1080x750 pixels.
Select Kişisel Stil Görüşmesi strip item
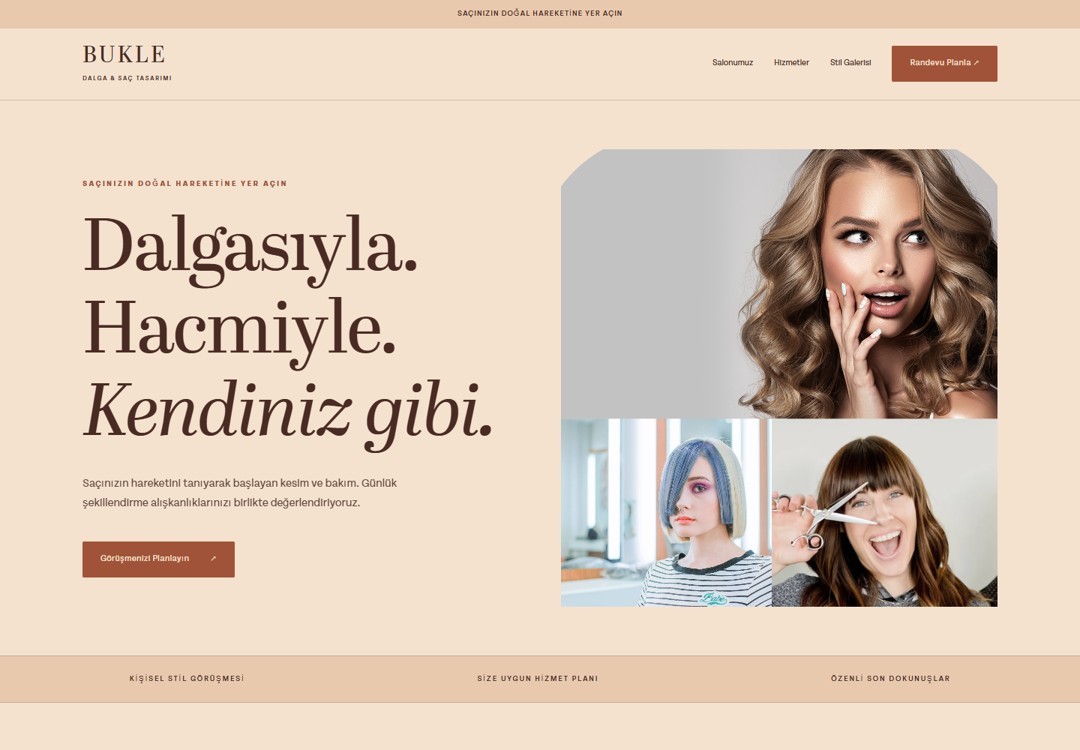[x=187, y=678]
